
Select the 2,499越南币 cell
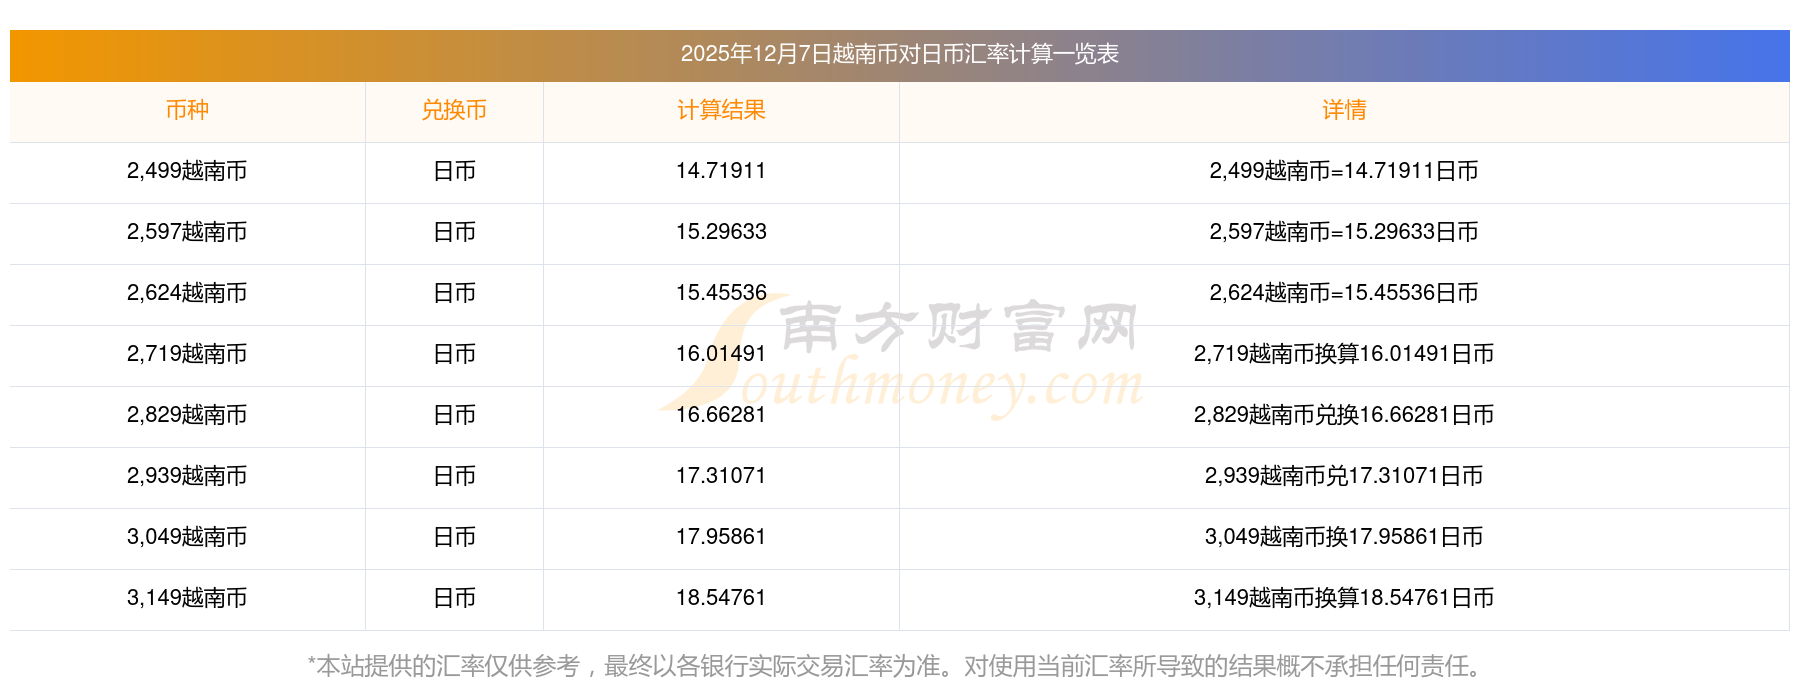point(187,171)
